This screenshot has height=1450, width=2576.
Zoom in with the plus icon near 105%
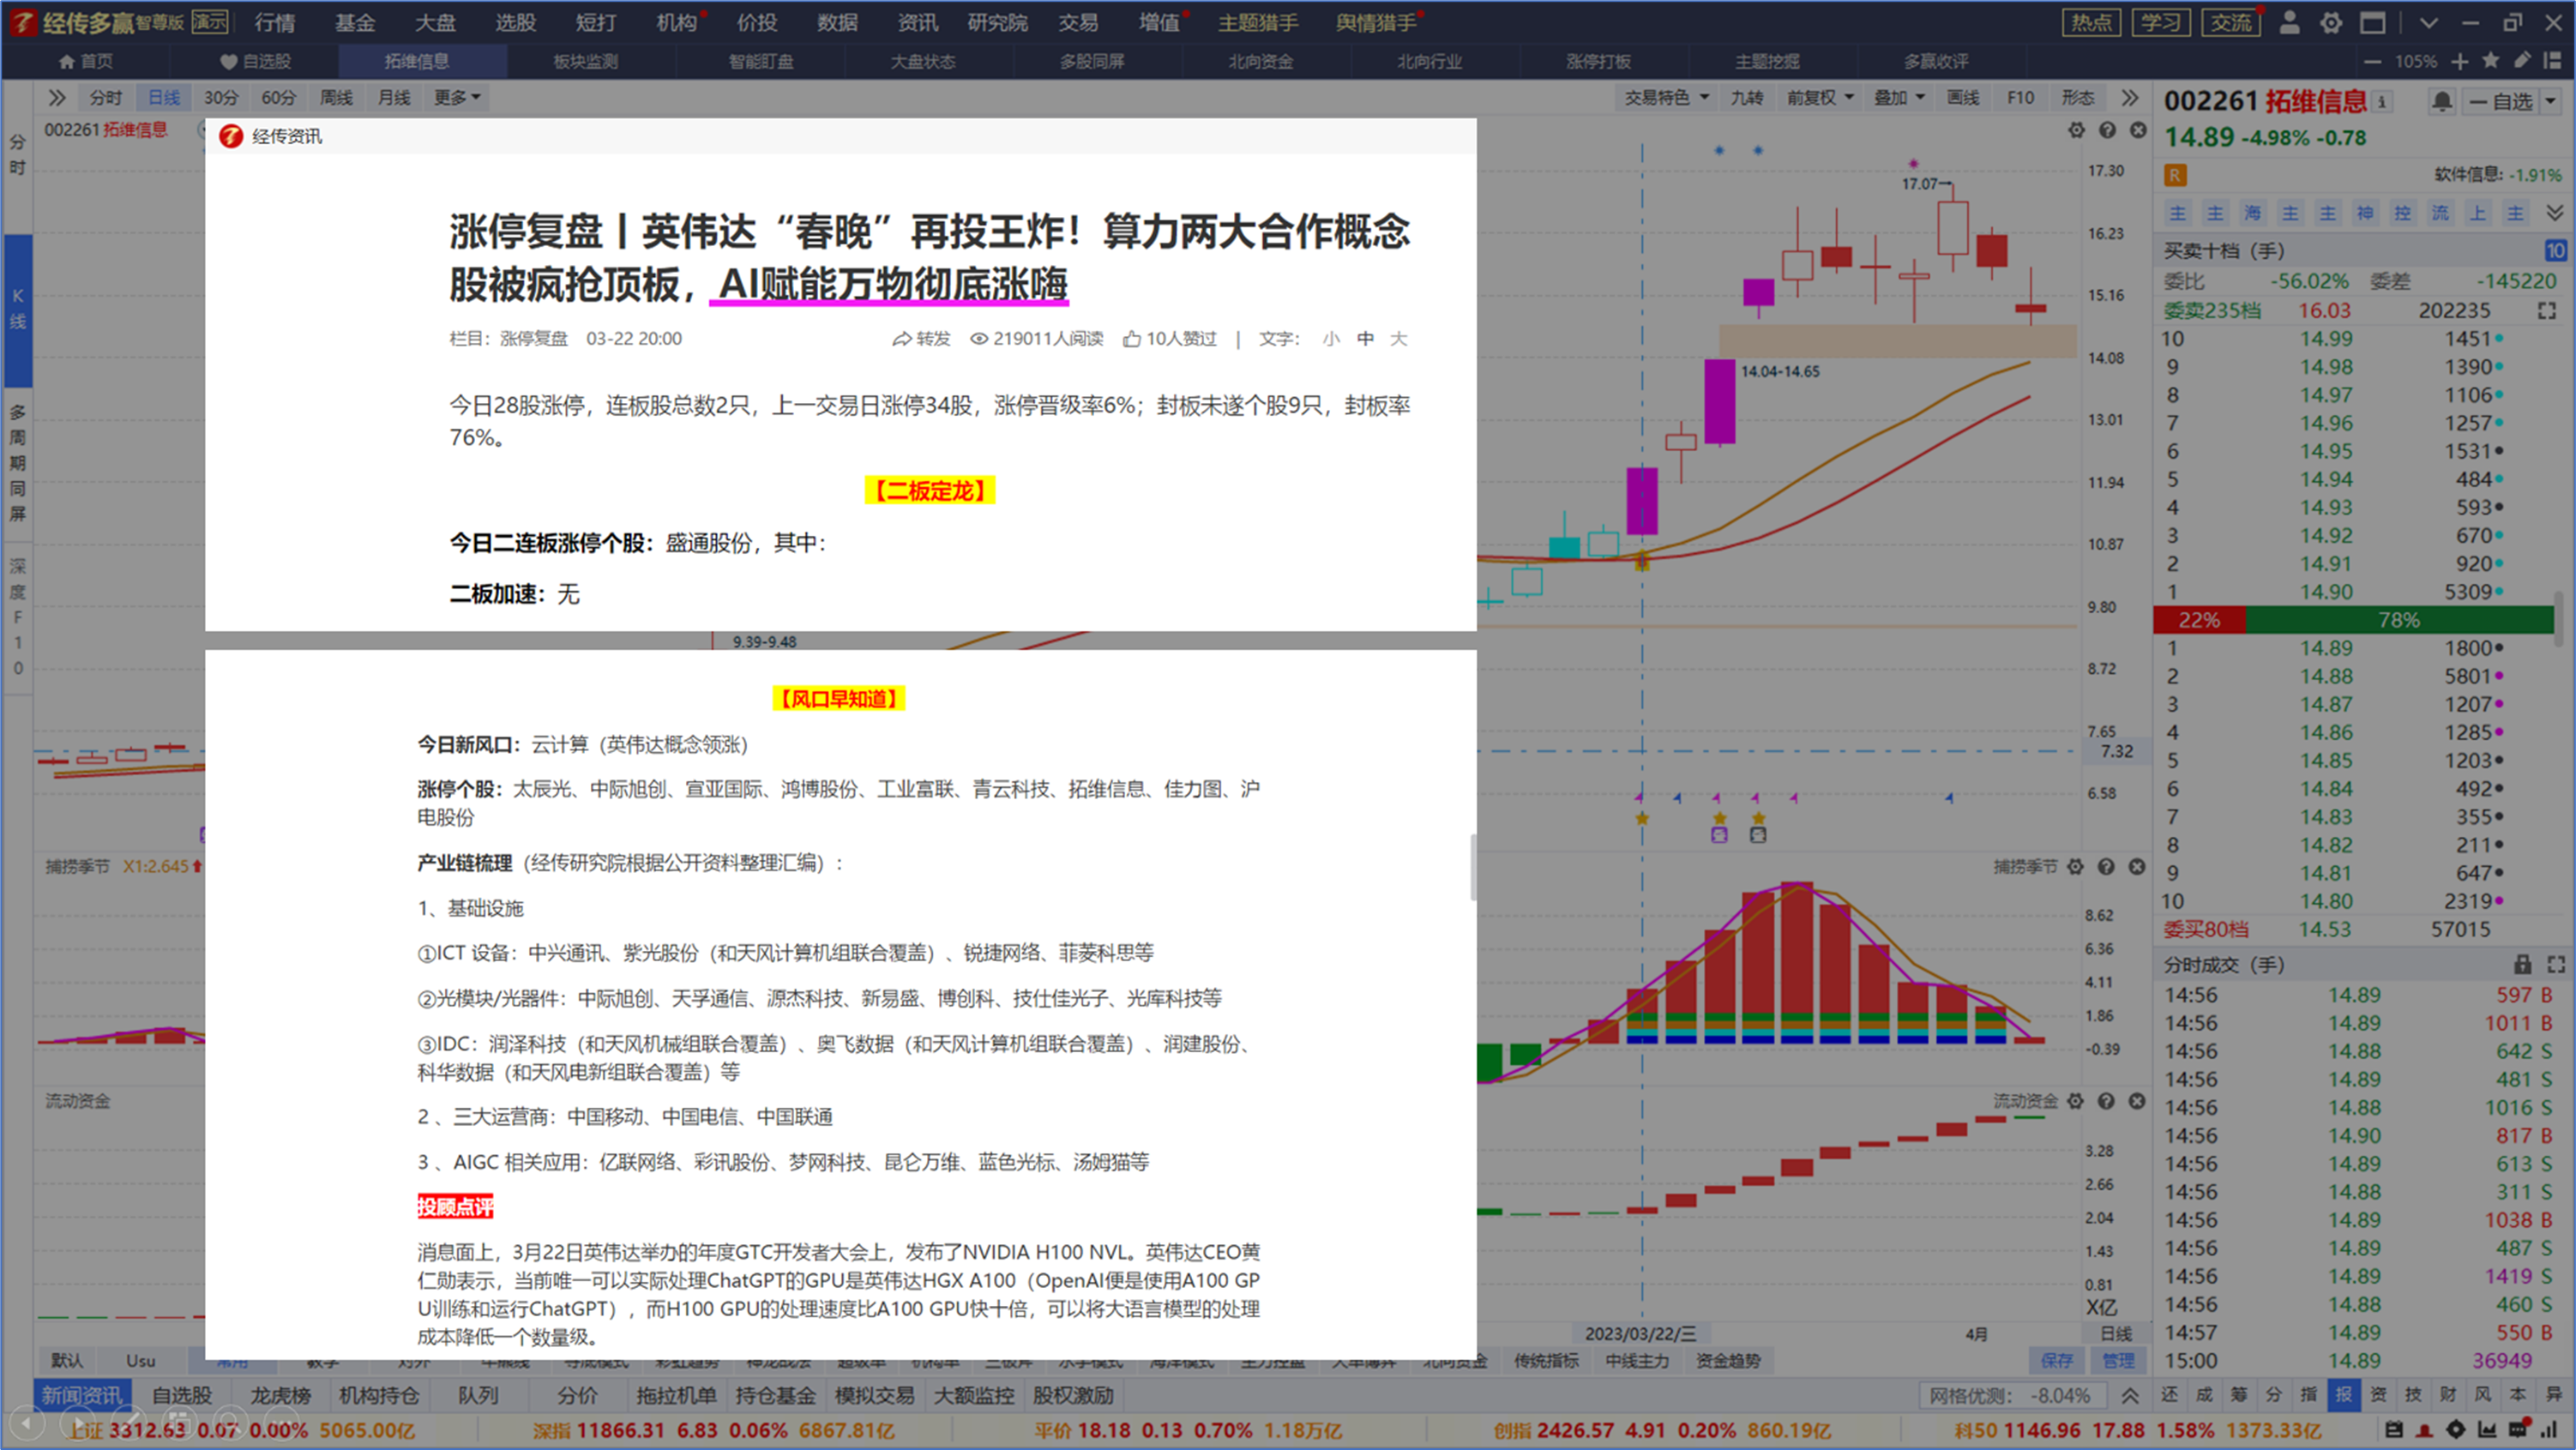[2459, 61]
